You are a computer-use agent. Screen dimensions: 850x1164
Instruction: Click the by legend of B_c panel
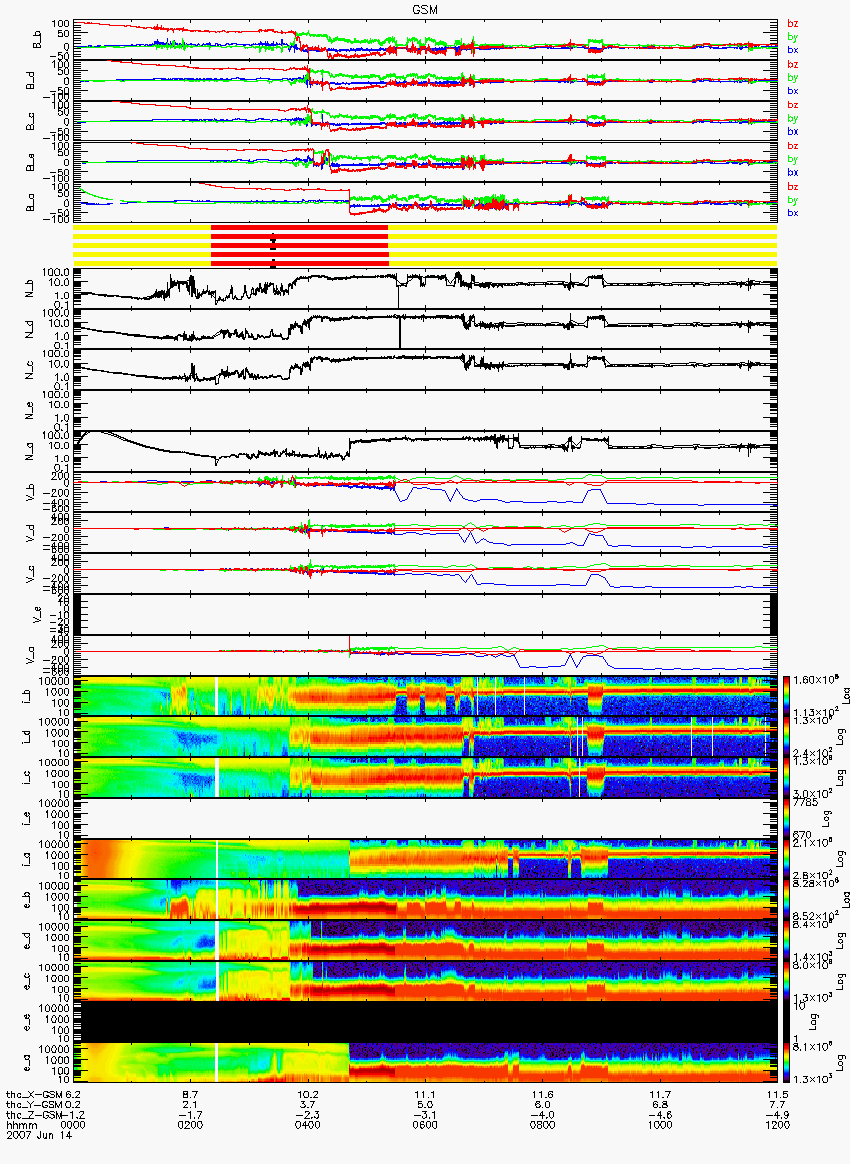(792, 118)
